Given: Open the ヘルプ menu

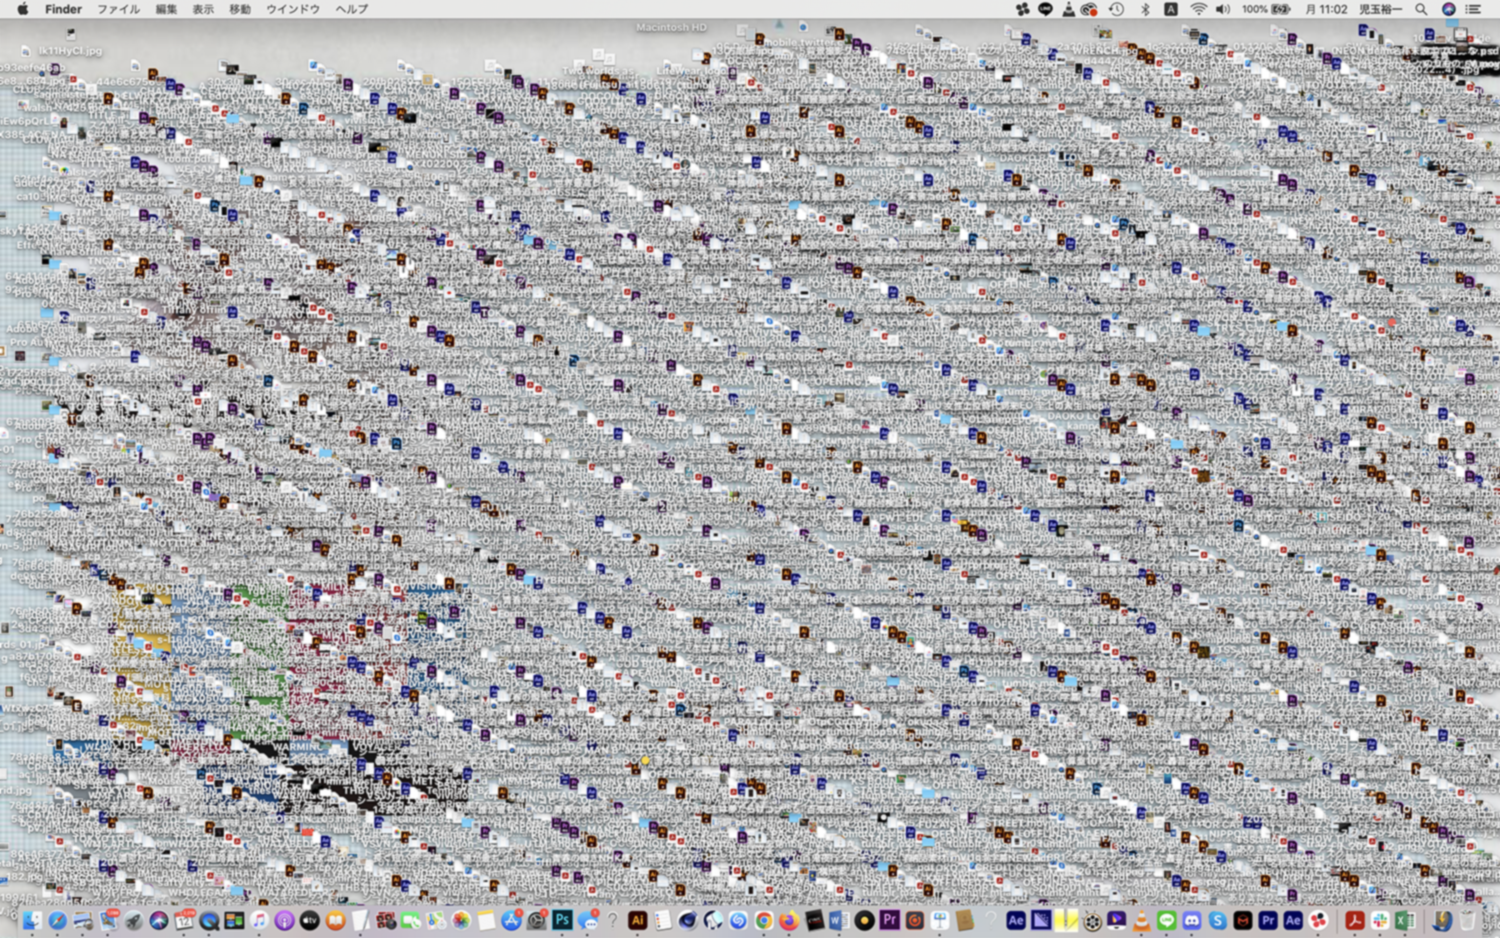Looking at the screenshot, I should (x=352, y=9).
